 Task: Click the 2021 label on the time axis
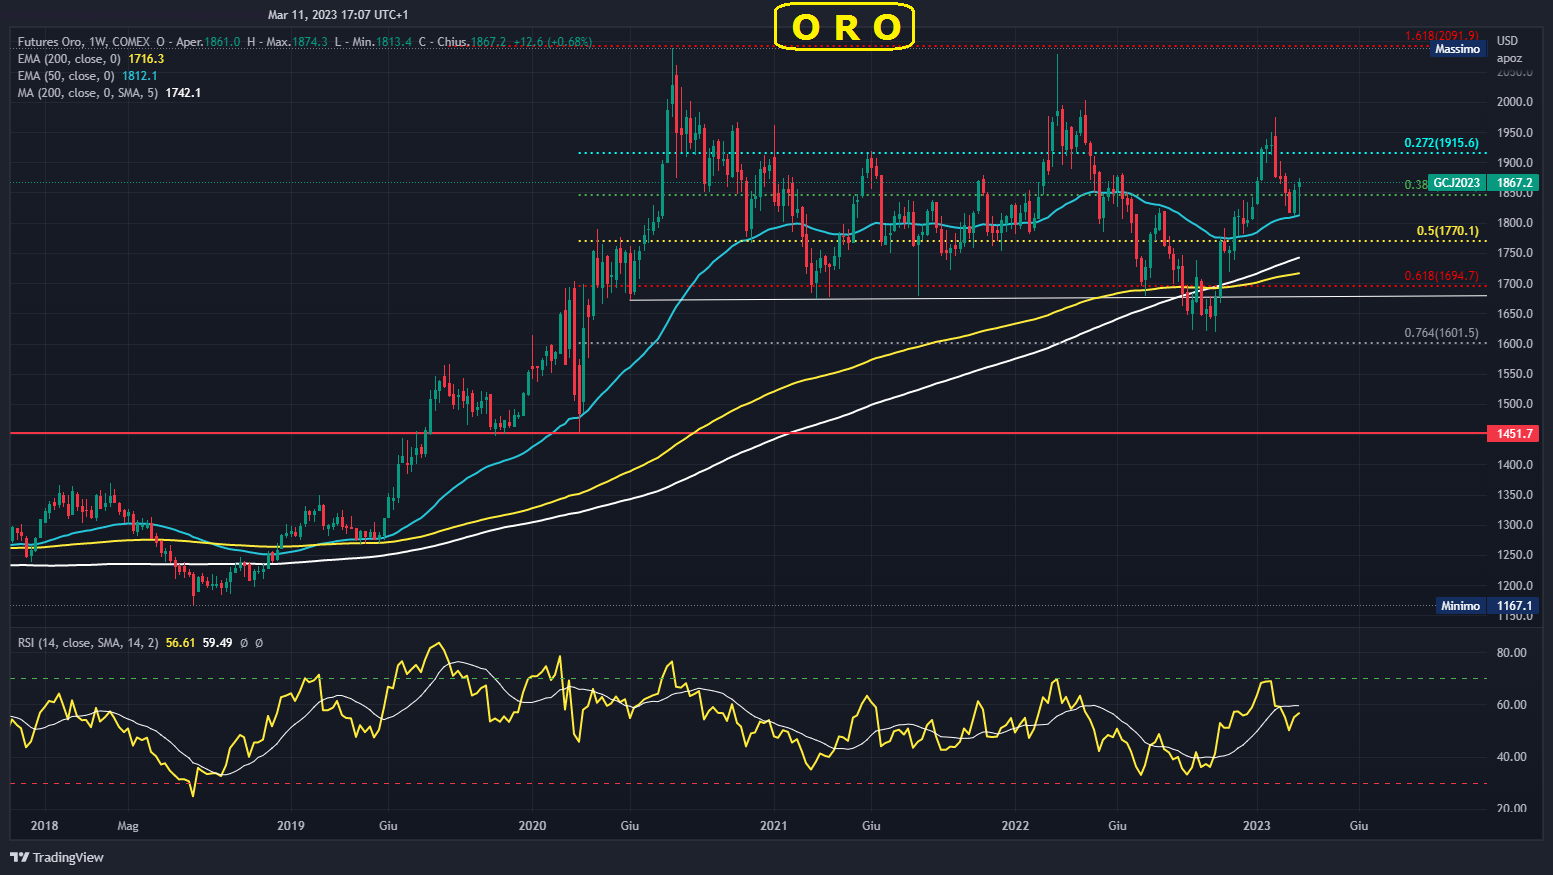click(x=773, y=826)
